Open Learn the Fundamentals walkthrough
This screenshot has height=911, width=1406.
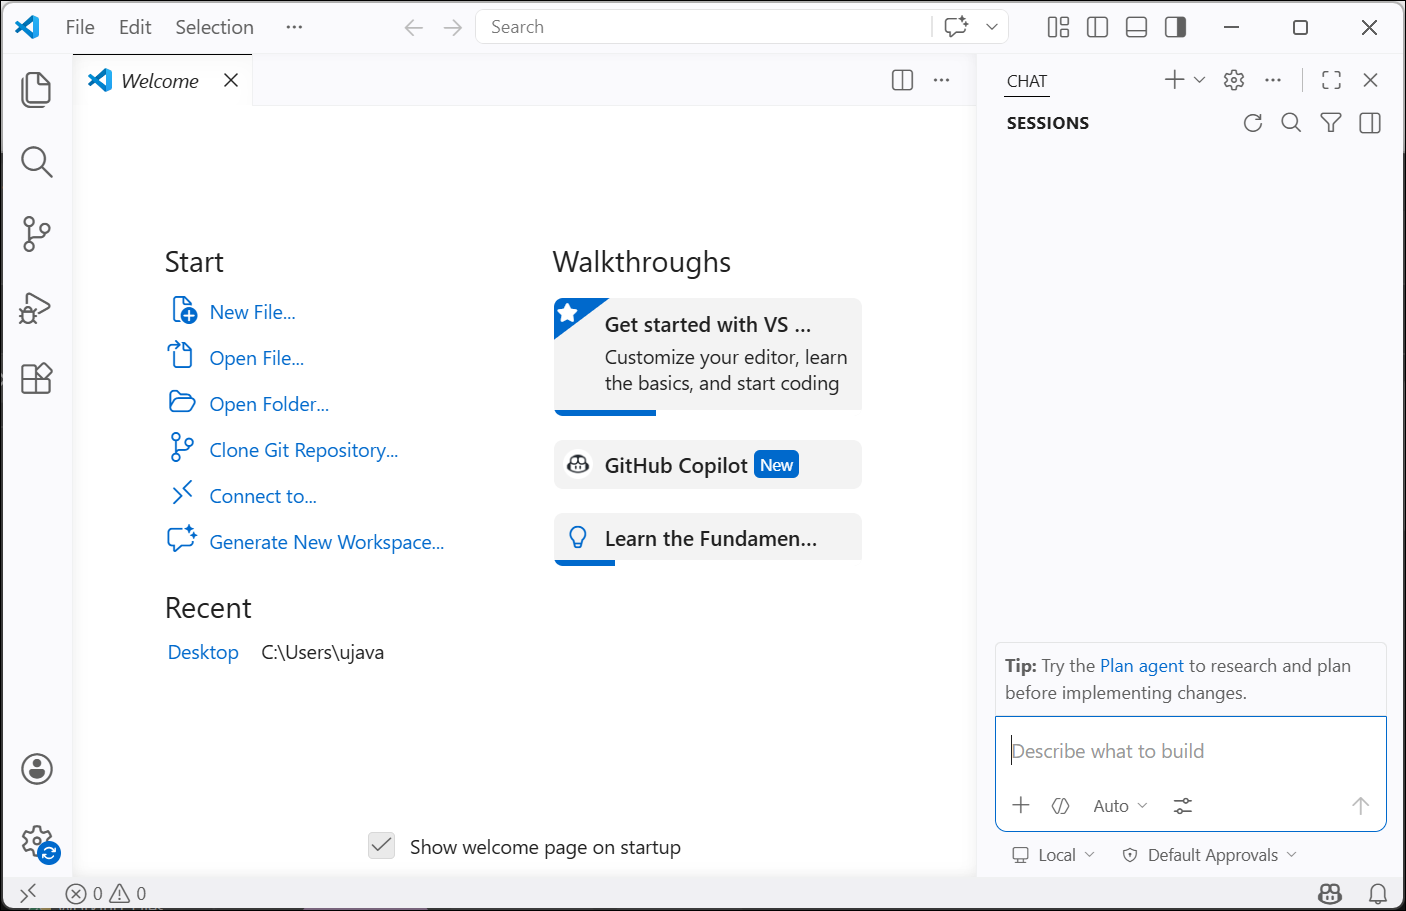pos(708,539)
